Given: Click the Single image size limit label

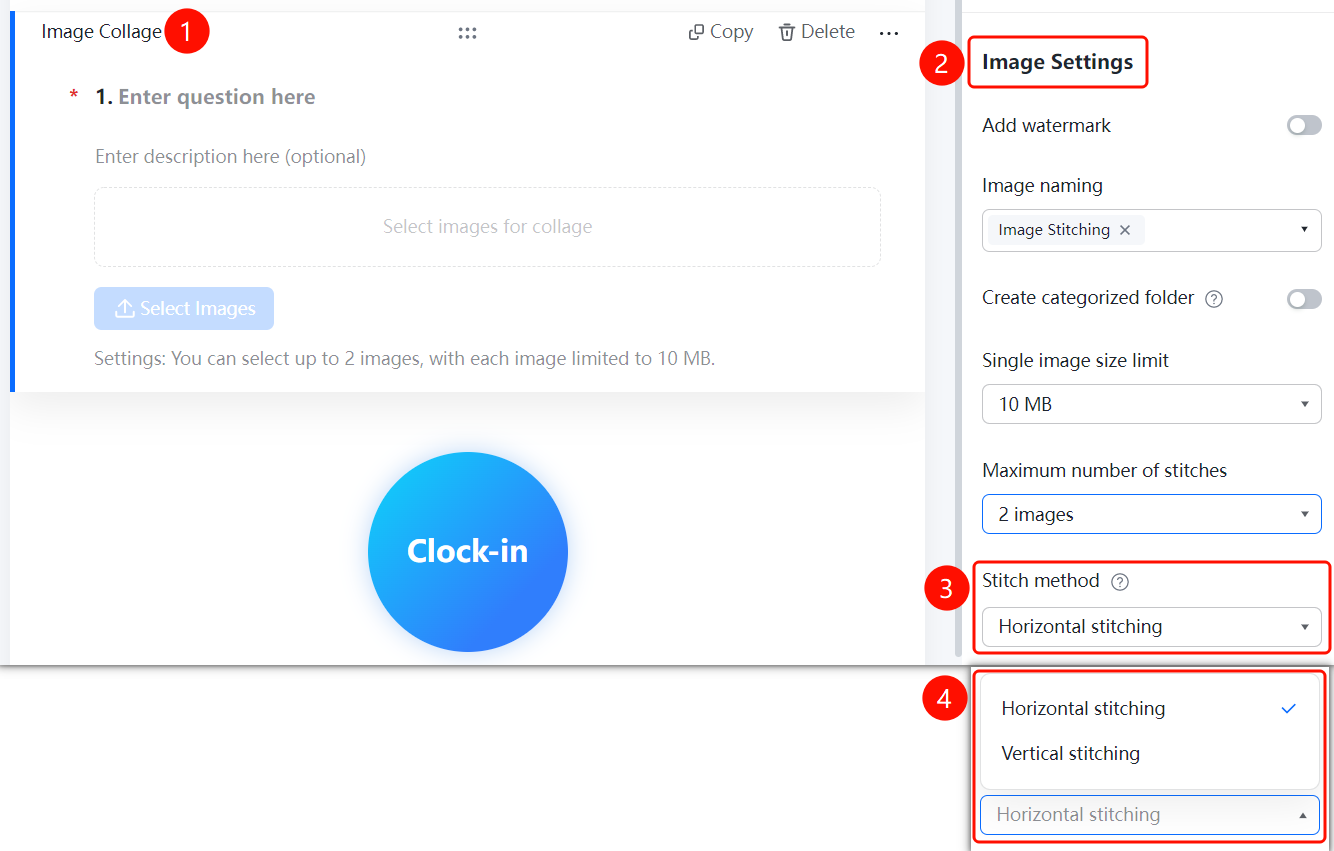Looking at the screenshot, I should (1076, 361).
